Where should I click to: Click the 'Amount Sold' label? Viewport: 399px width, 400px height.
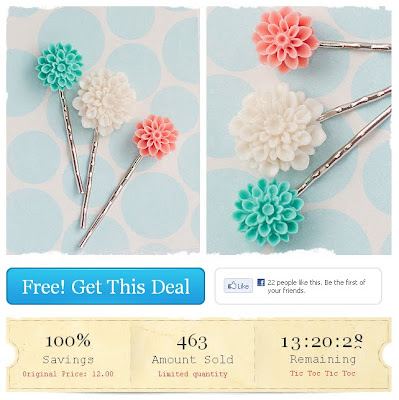click(193, 360)
